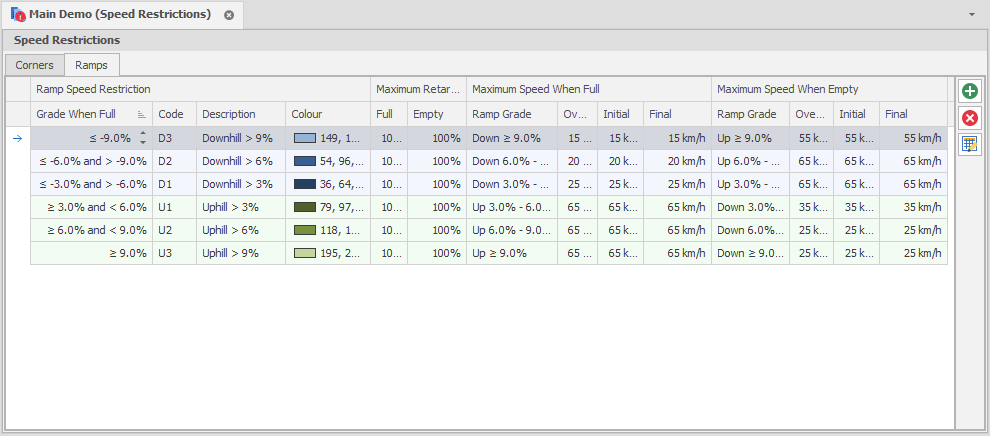Click the colour swatch for Downhill > 9%
This screenshot has height=436, width=990.
[x=304, y=138]
